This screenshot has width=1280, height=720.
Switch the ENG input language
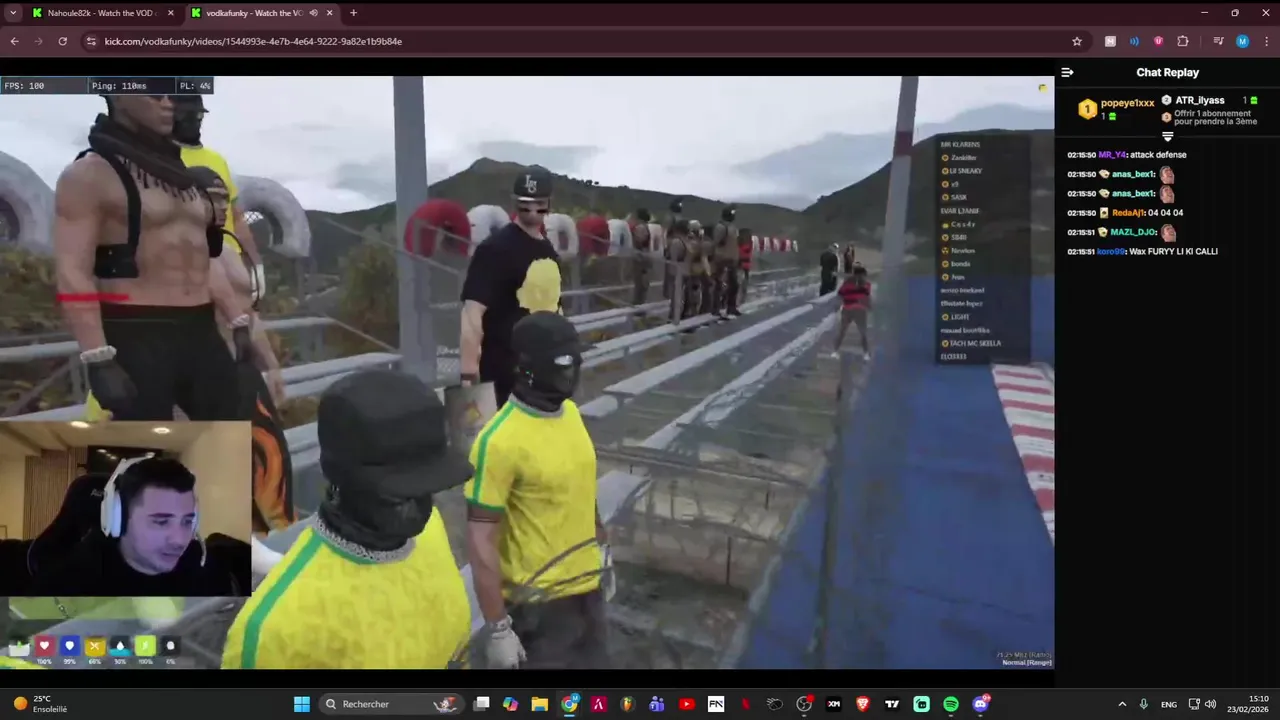[1168, 704]
